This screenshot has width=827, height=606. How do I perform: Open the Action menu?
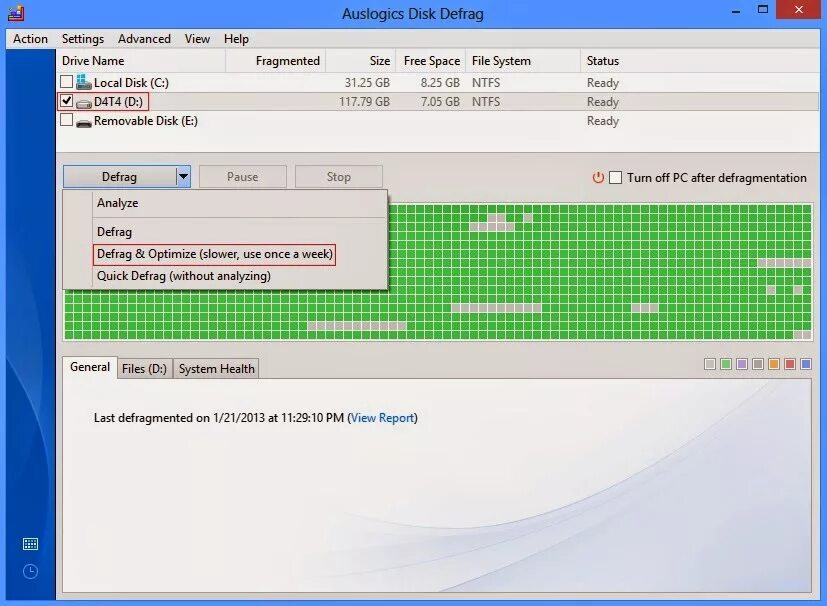pos(30,39)
